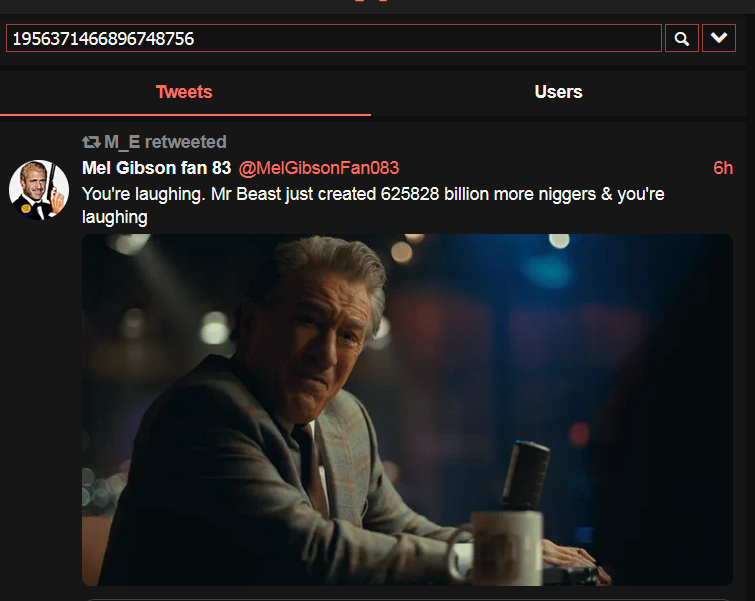Open the M_E retweeted link
The image size is (755, 601).
pos(165,142)
